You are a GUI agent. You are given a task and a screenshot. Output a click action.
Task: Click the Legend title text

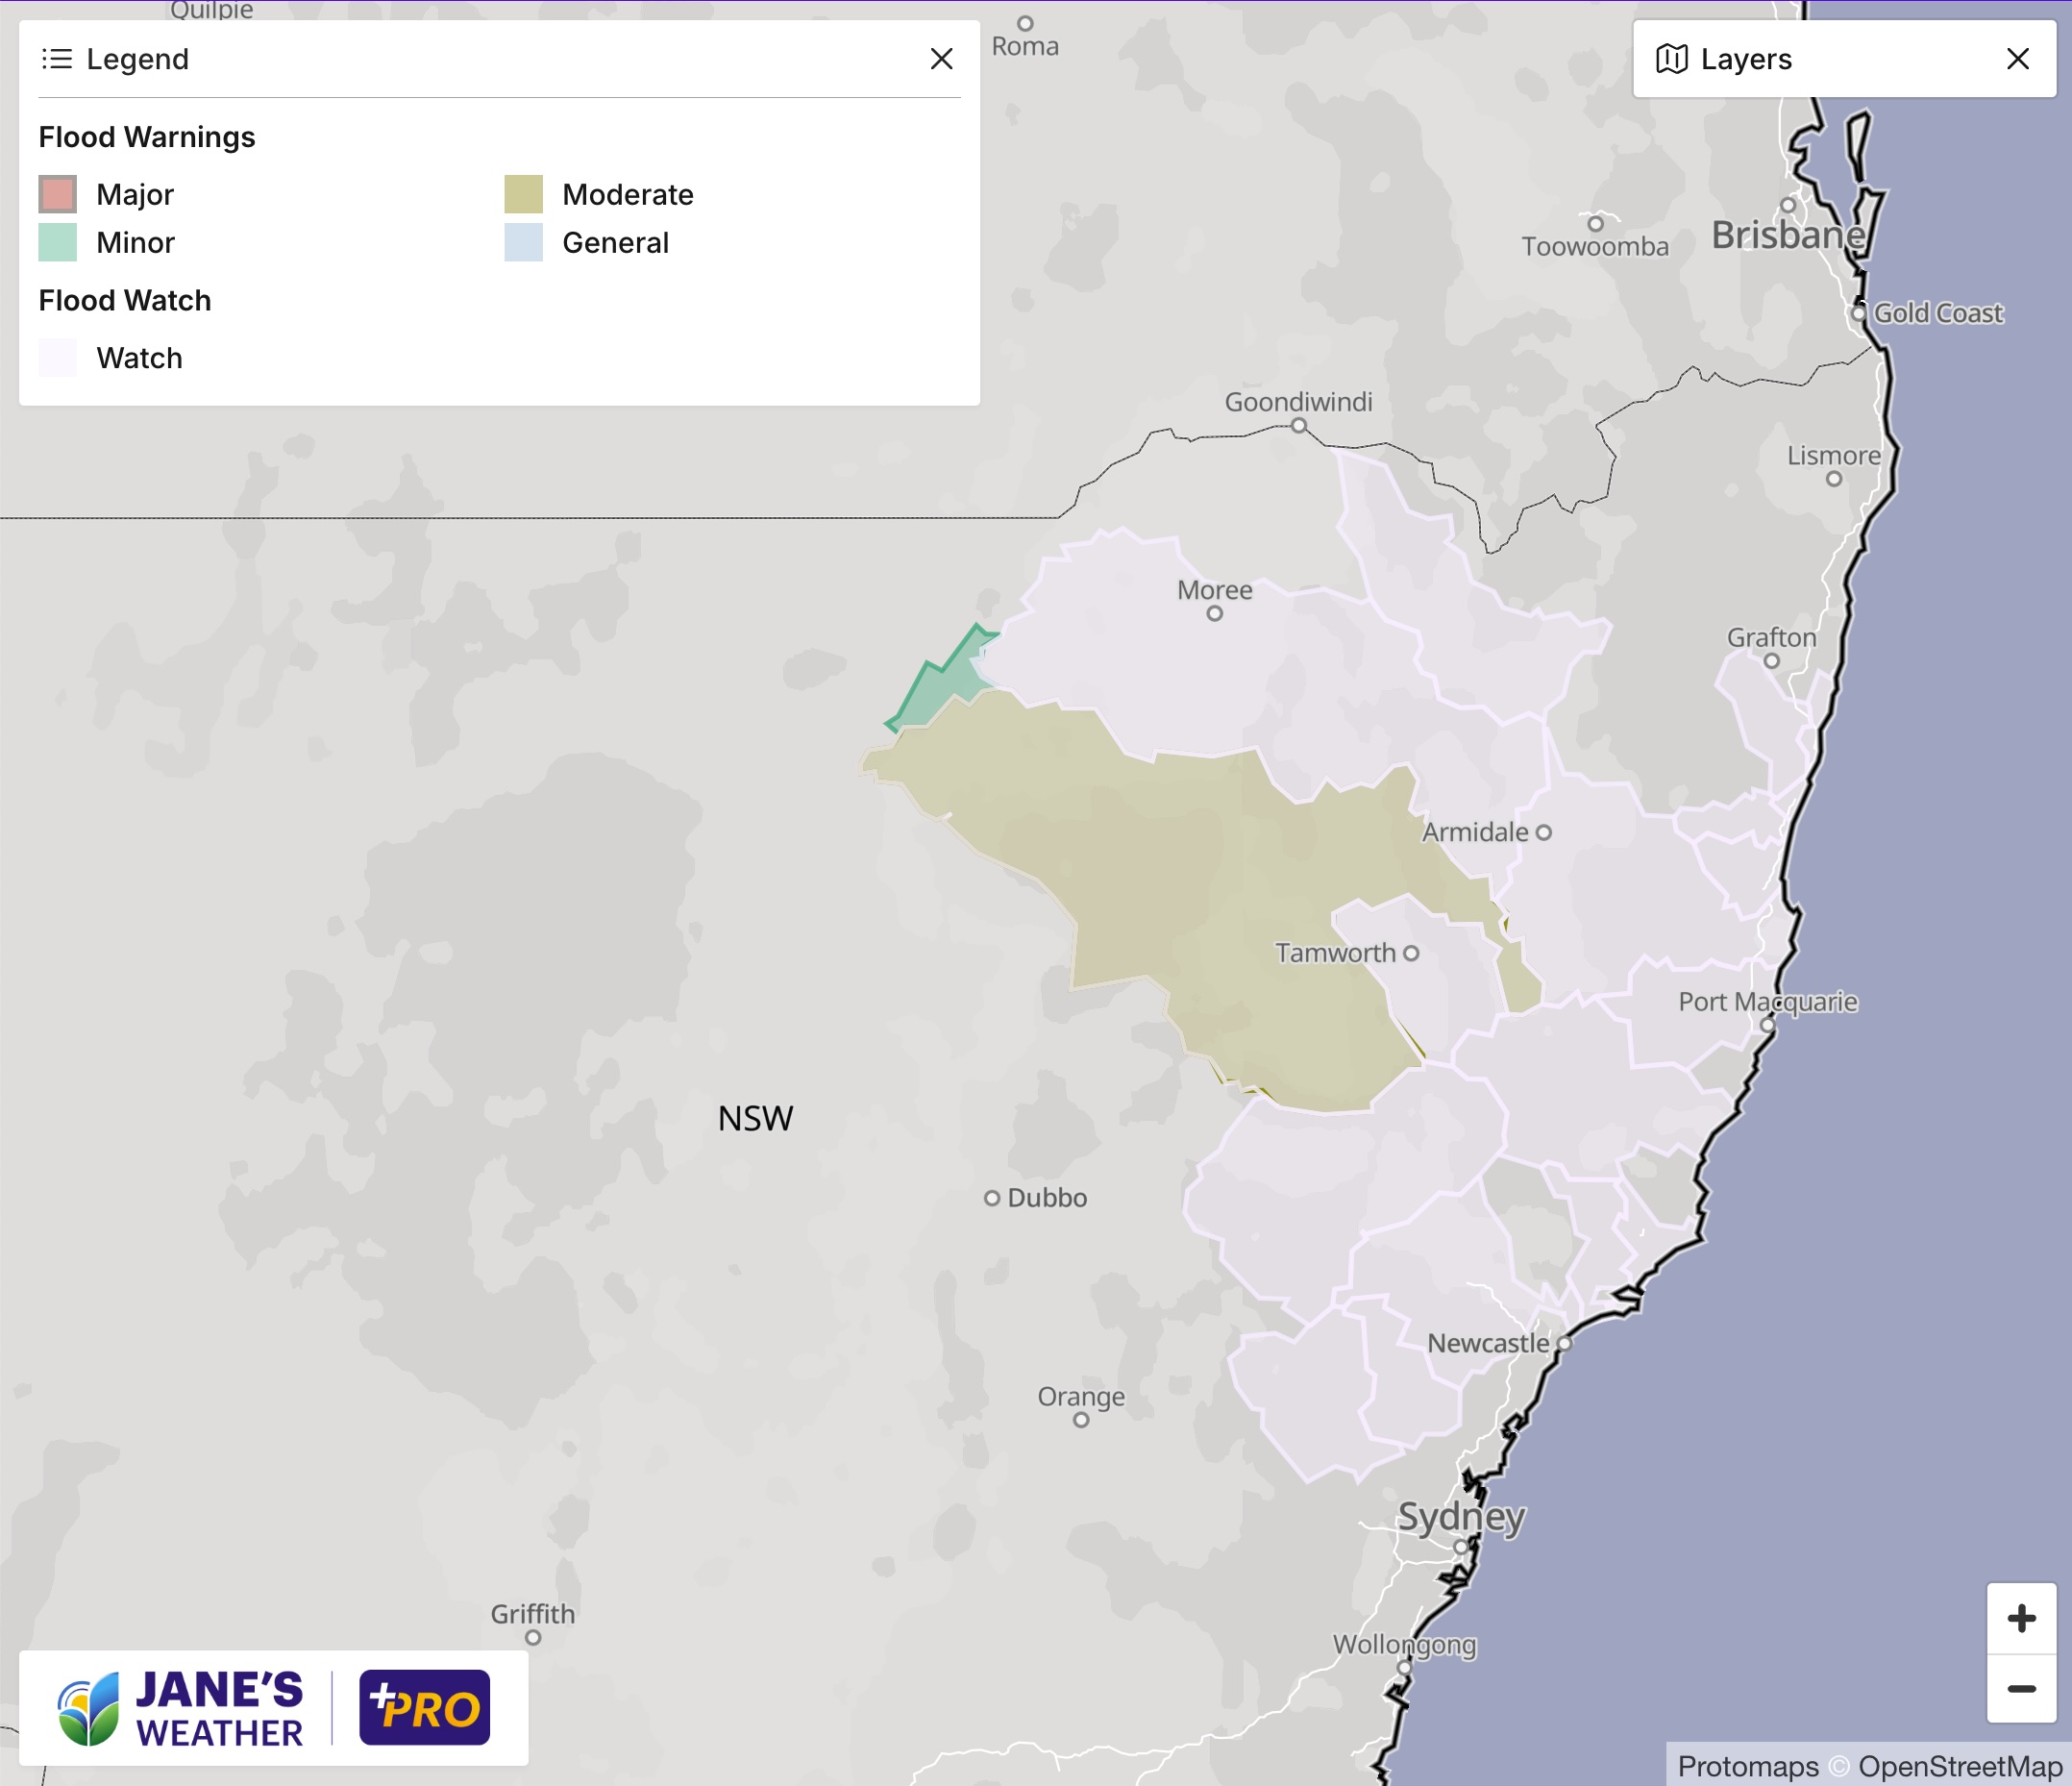(138, 59)
